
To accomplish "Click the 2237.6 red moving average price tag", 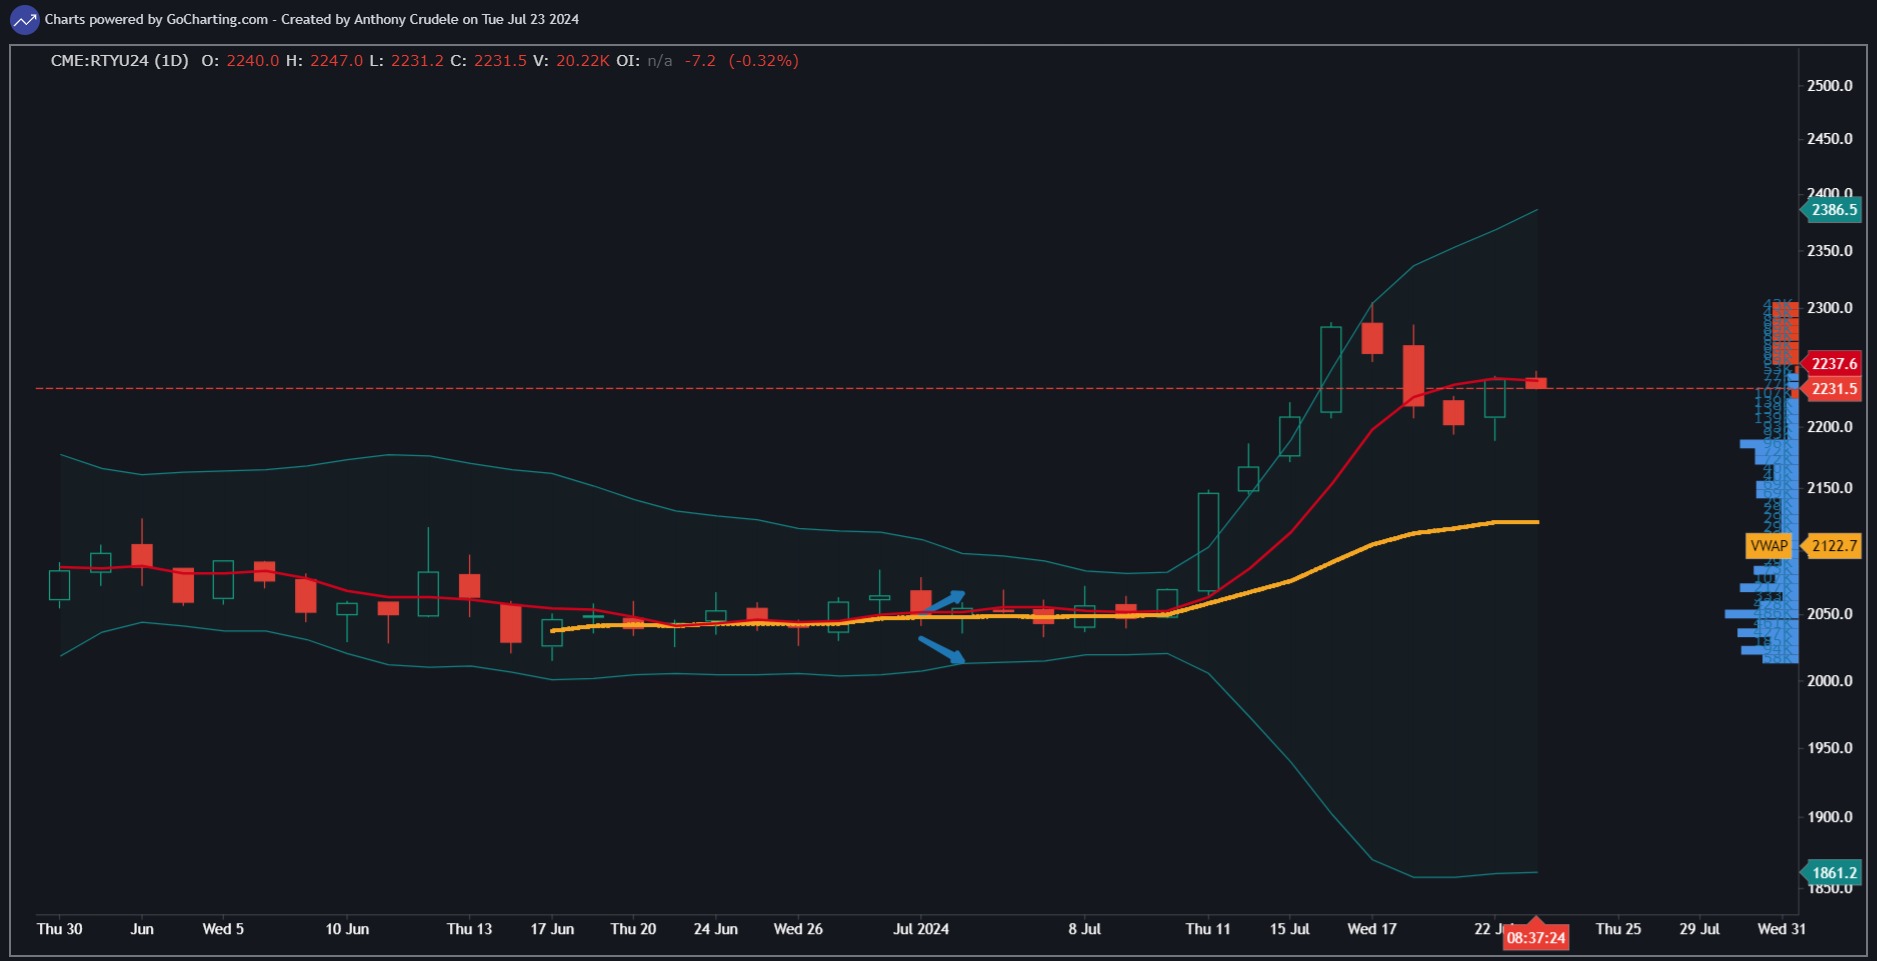I will [1831, 364].
